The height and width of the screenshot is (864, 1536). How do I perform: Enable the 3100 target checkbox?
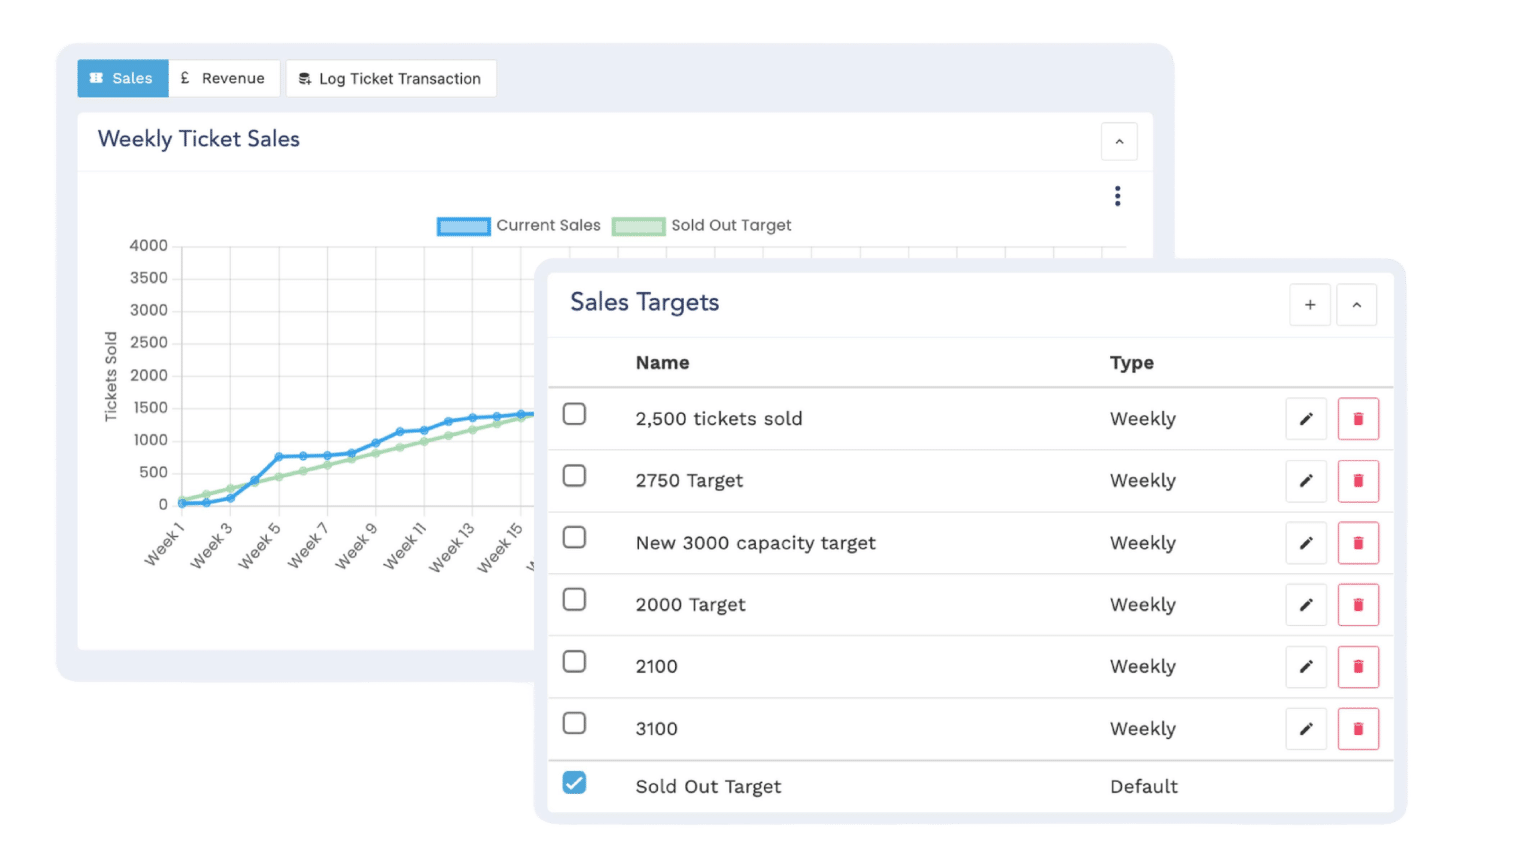[574, 723]
